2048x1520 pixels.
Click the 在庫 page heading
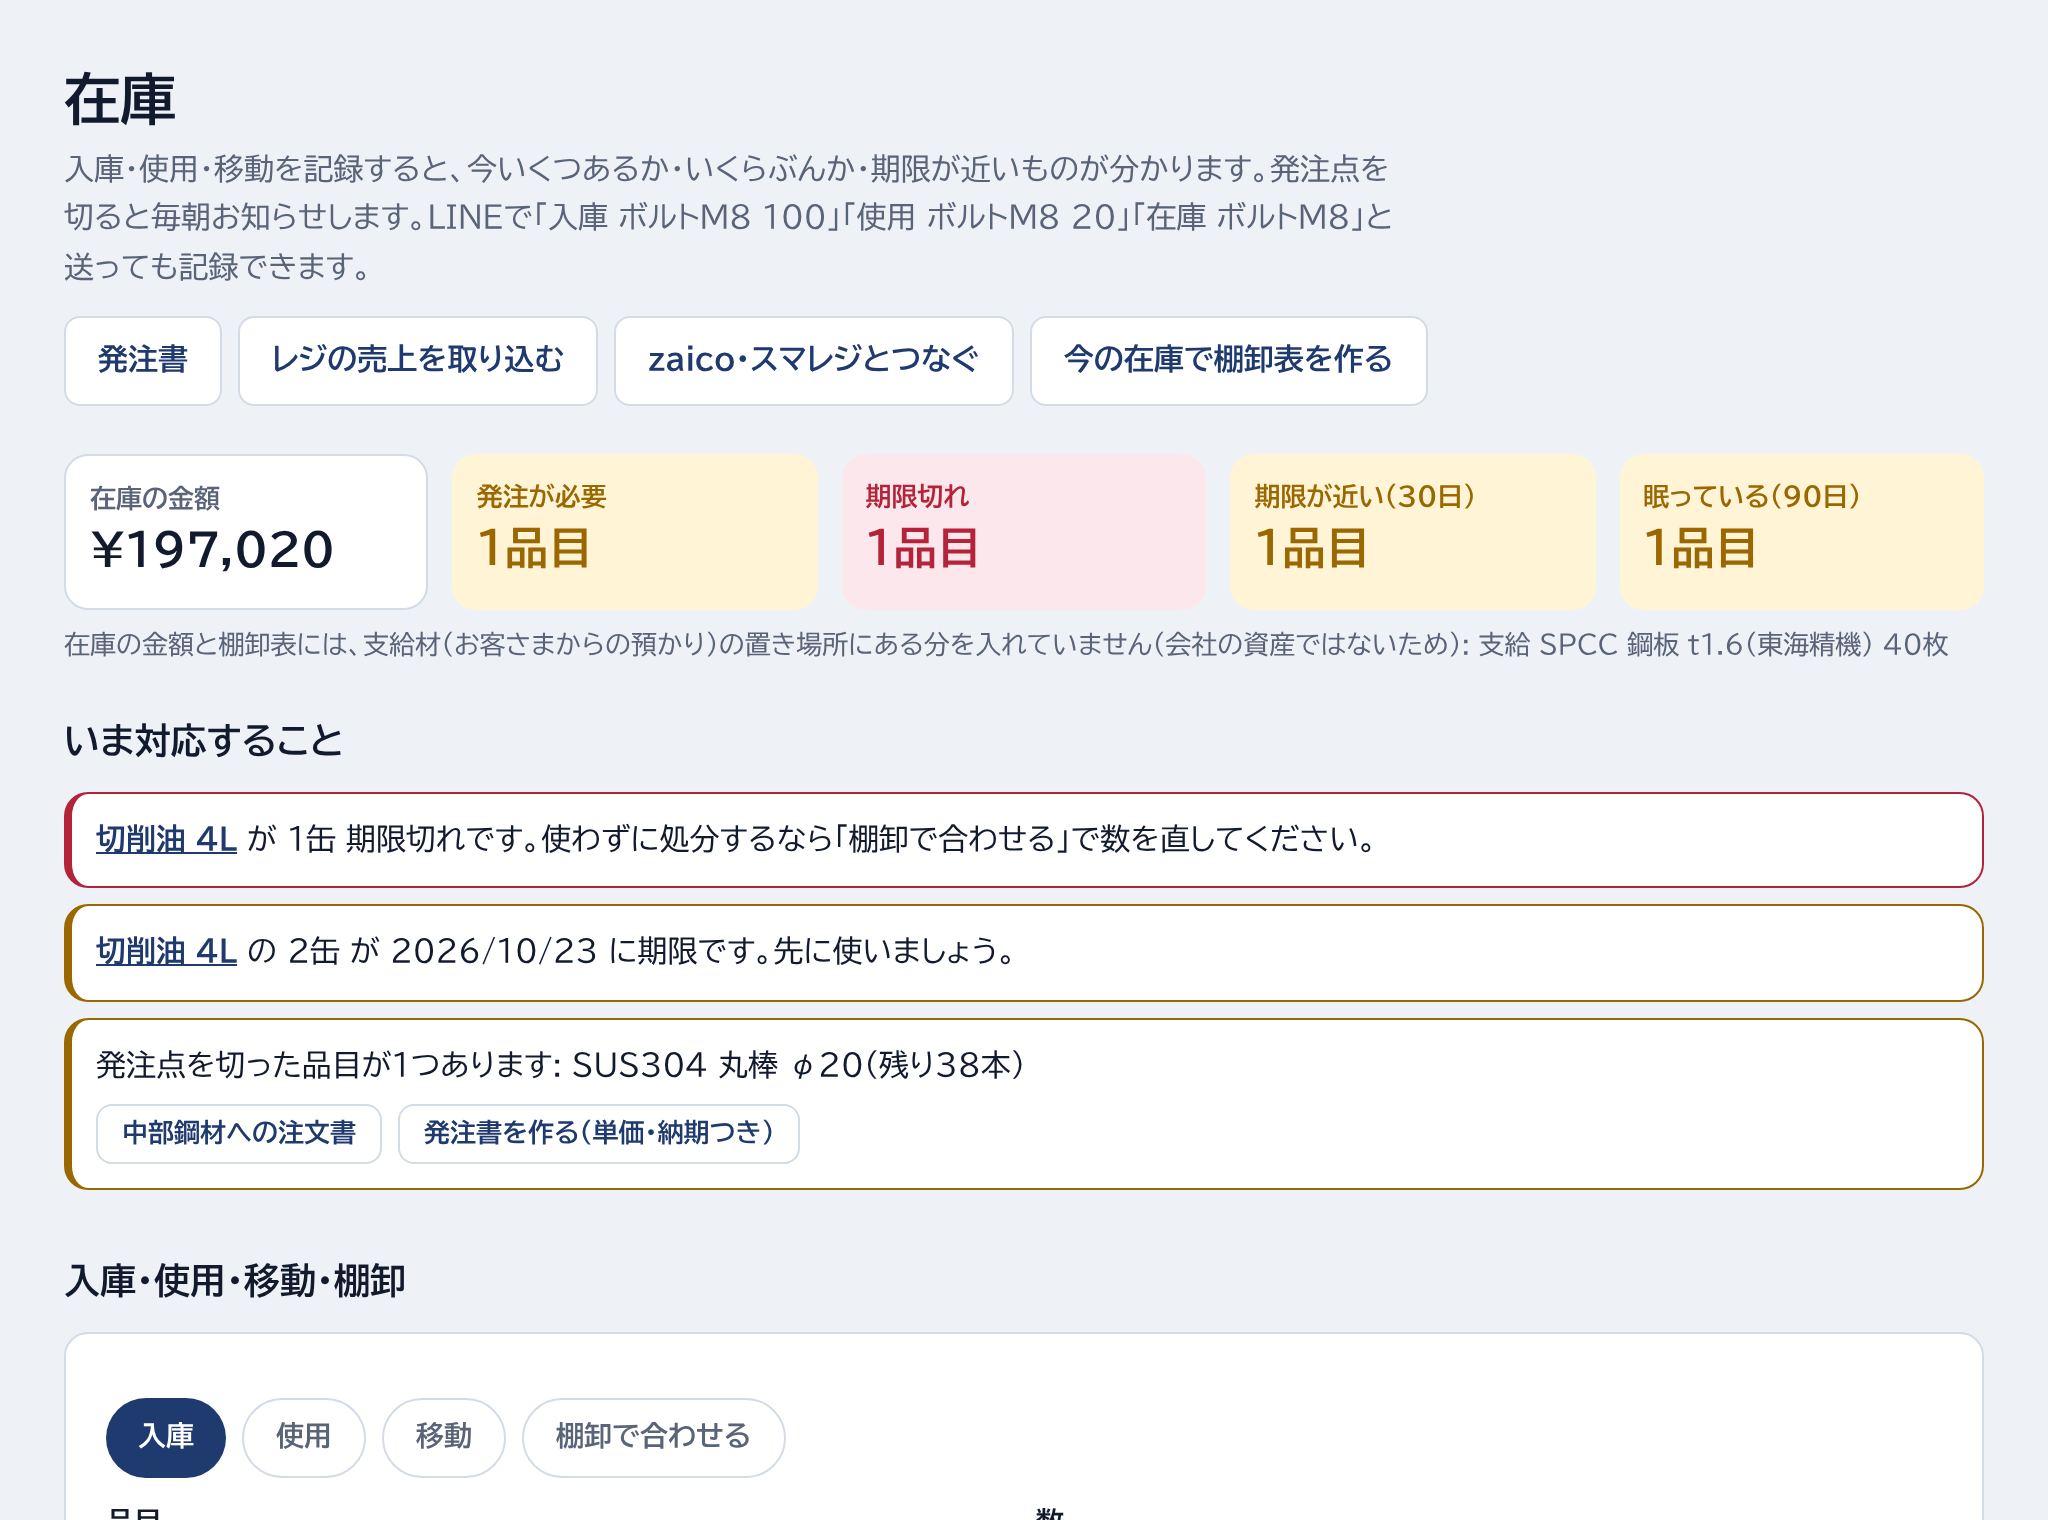120,100
